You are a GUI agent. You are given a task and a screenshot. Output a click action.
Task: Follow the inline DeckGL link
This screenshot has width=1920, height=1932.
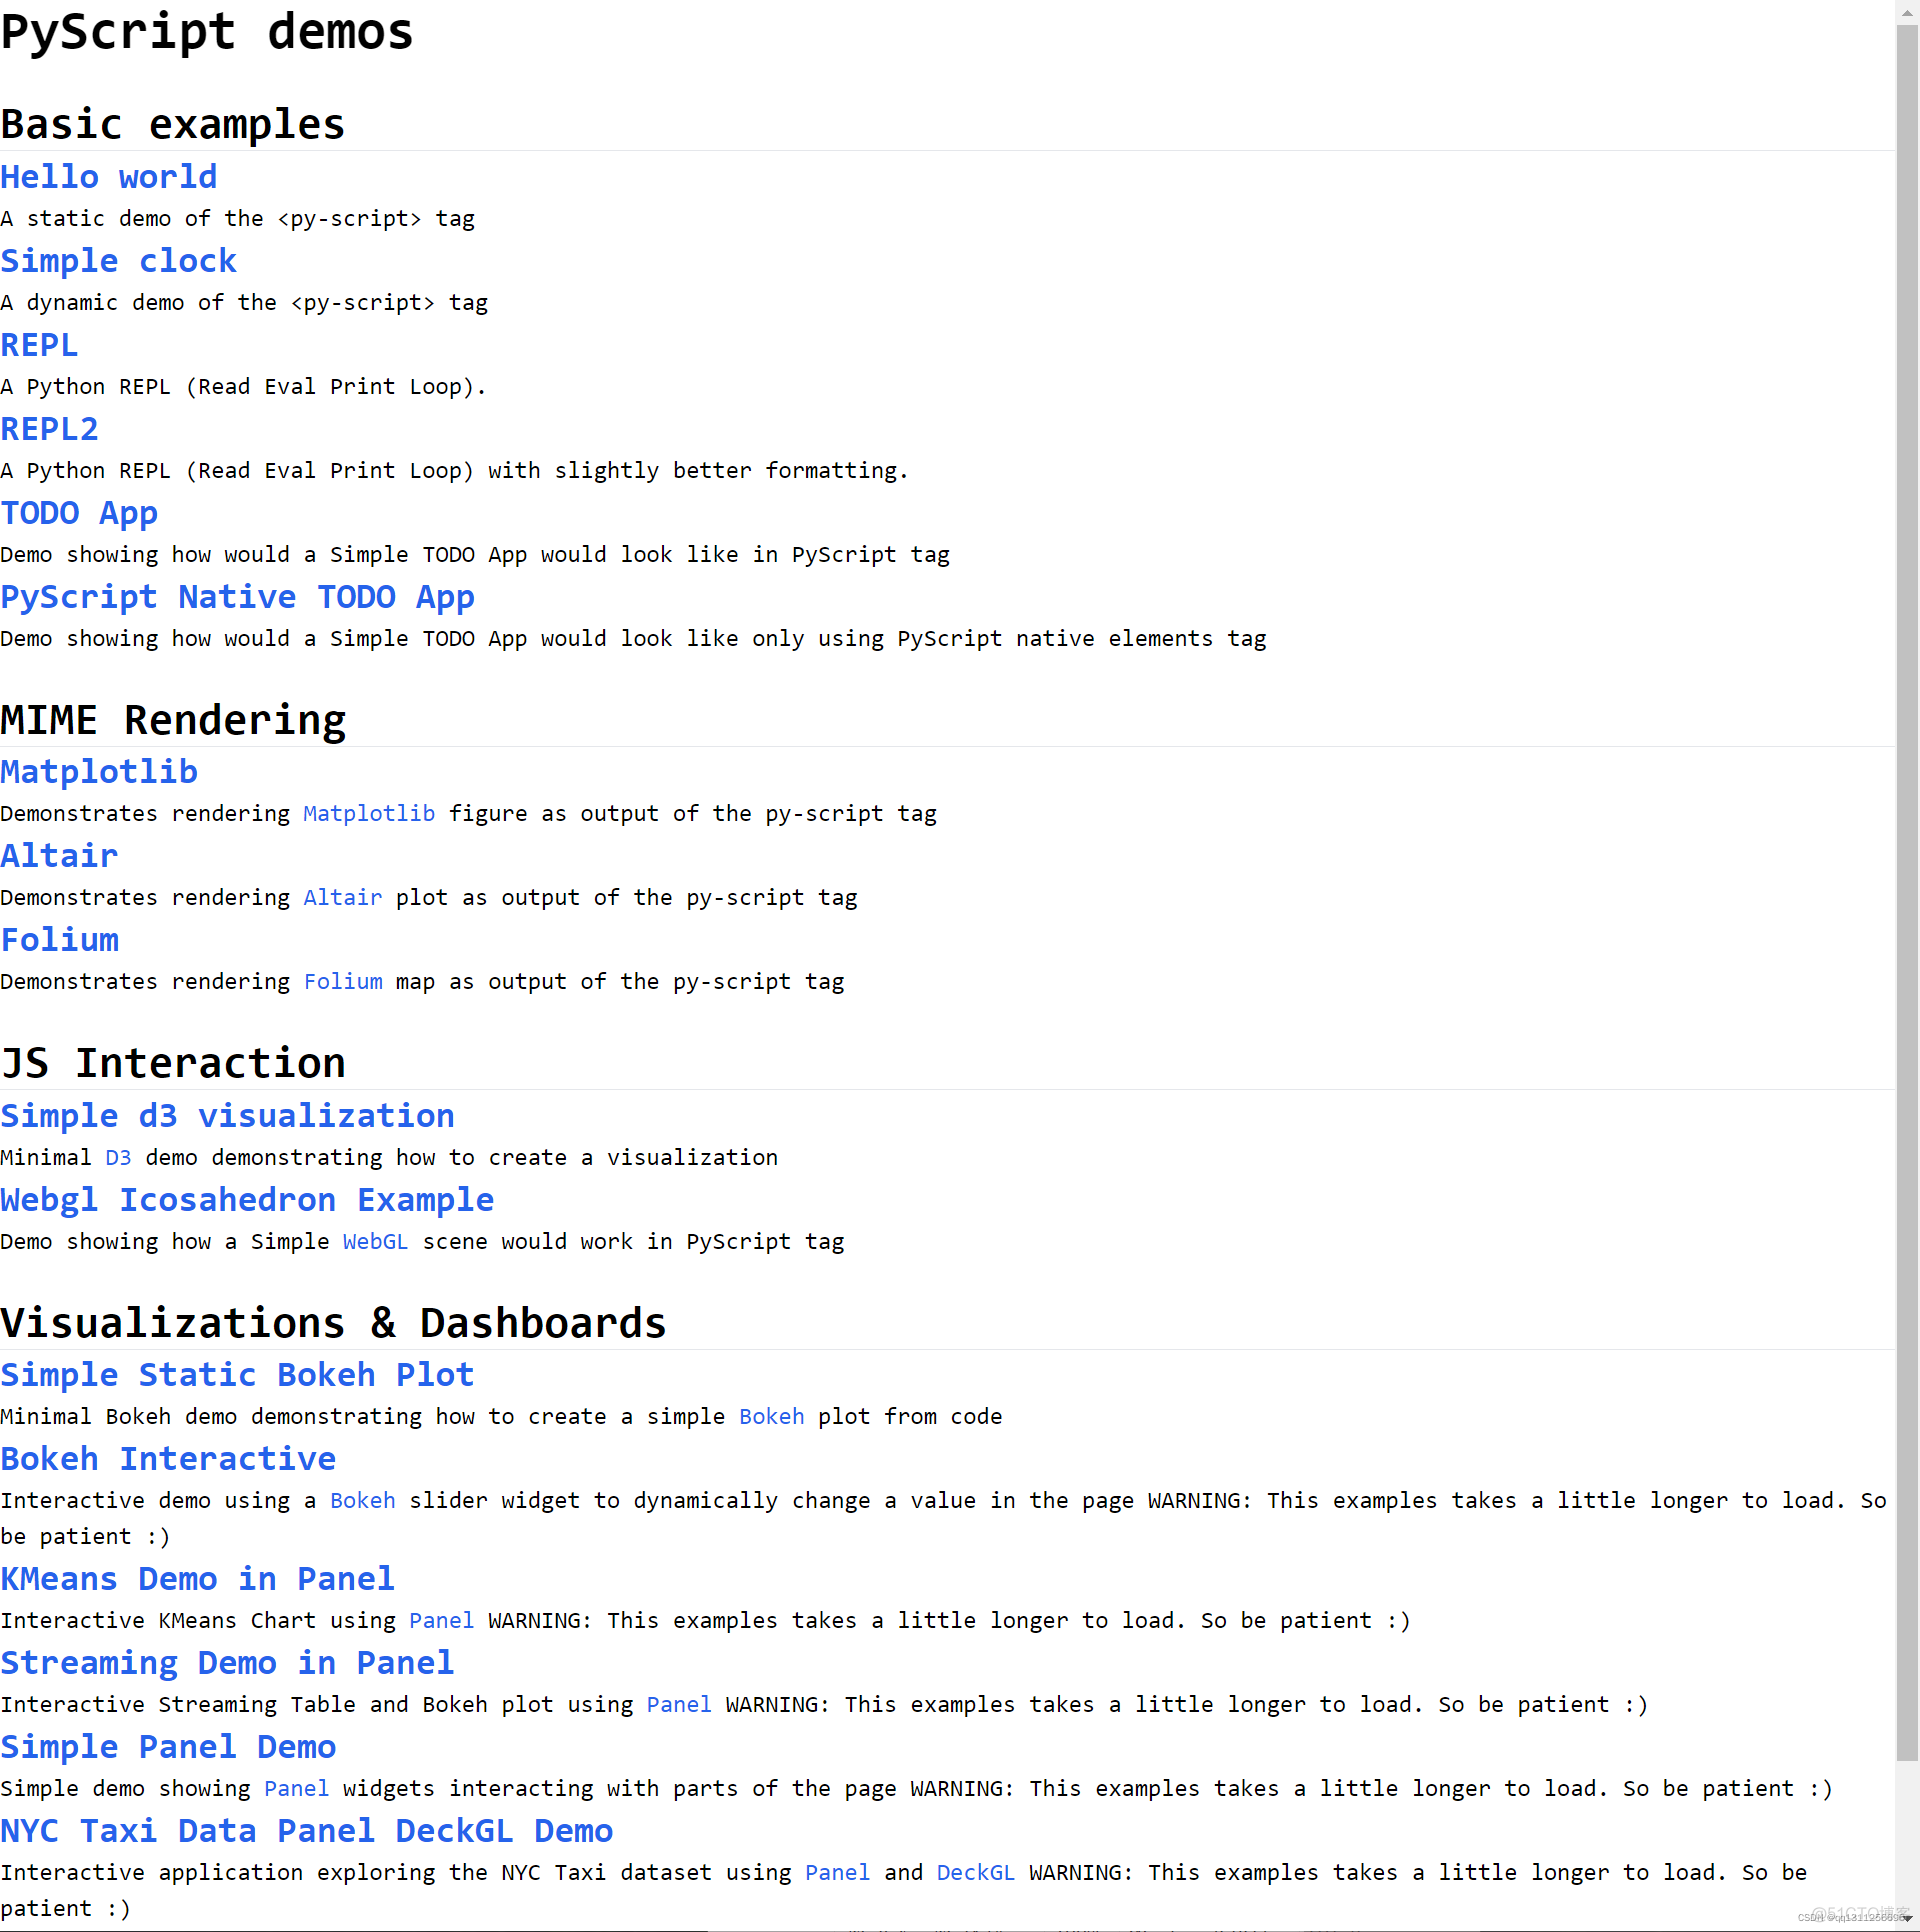point(976,1873)
